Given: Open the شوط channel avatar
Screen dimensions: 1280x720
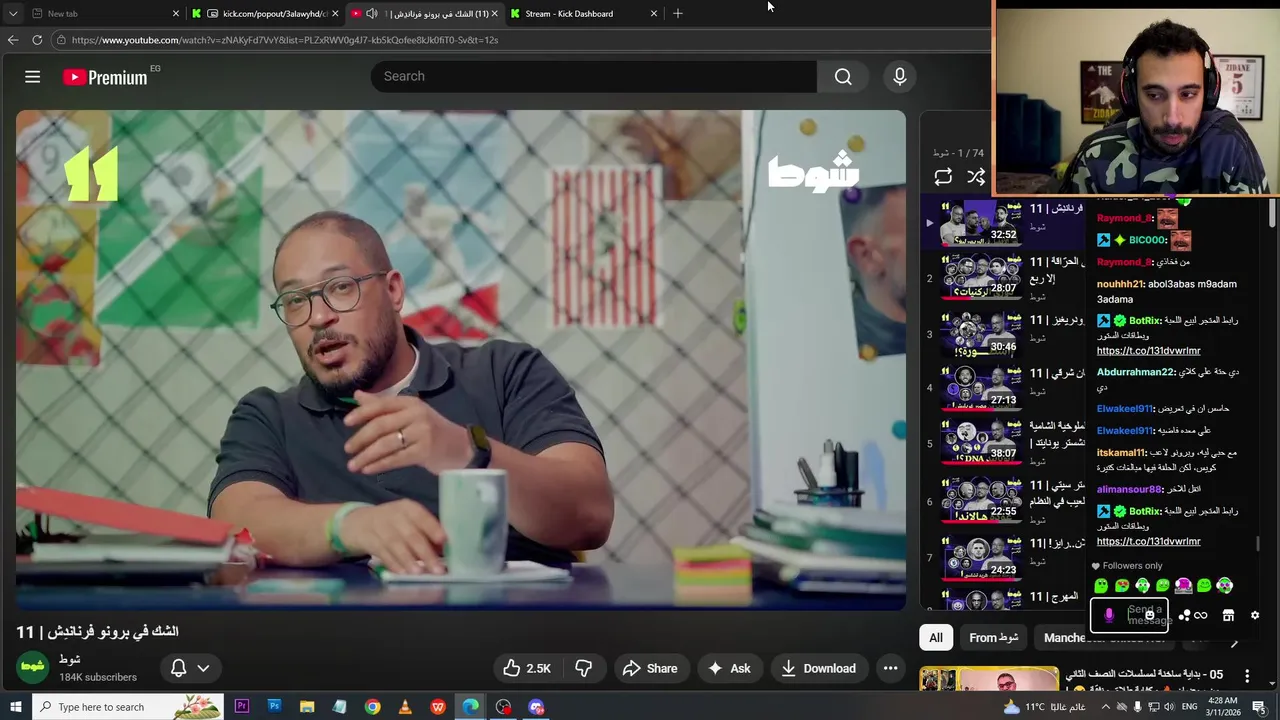Looking at the screenshot, I should 32,667.
